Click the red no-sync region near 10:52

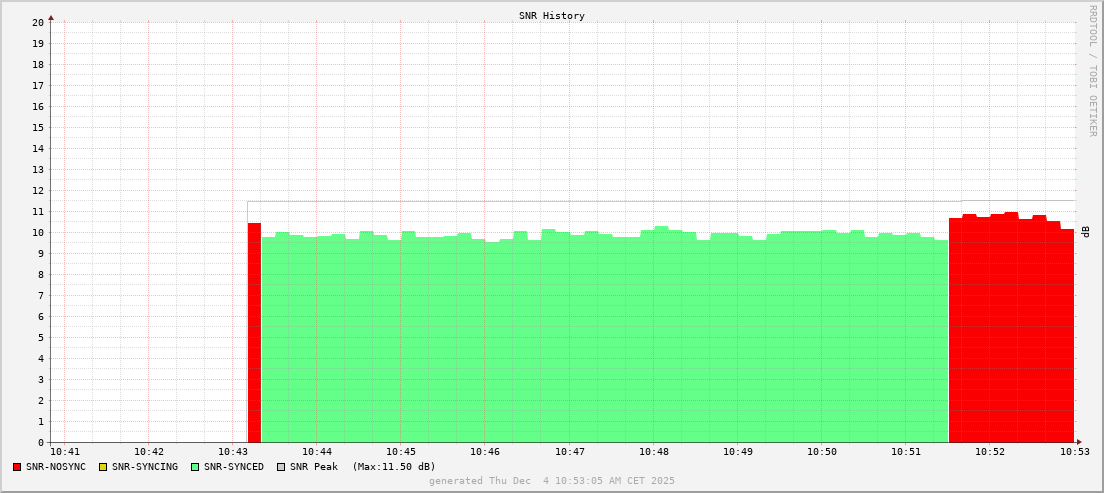1010,330
